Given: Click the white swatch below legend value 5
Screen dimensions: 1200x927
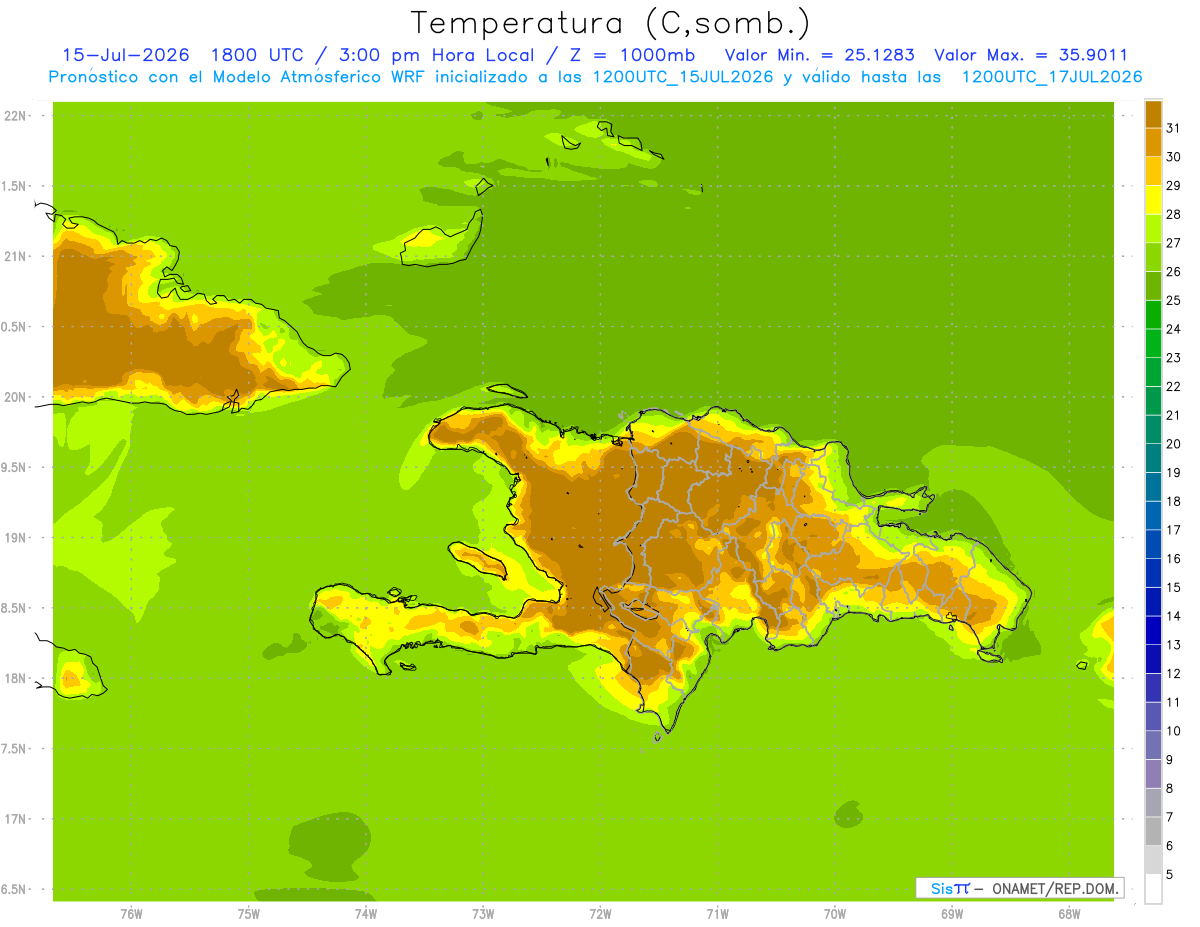Looking at the screenshot, I should (1153, 889).
